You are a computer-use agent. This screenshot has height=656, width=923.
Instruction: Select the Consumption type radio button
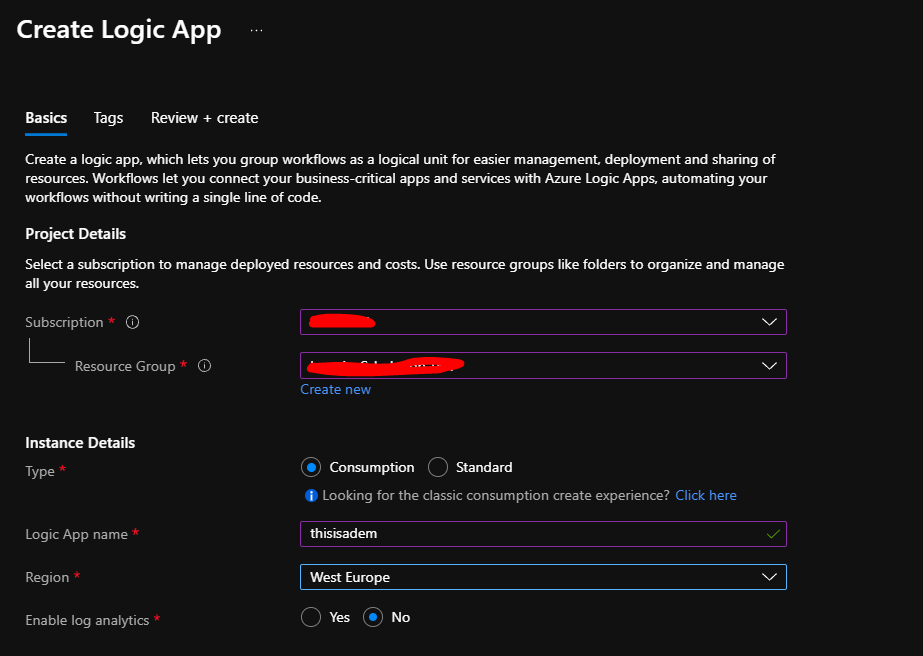[x=311, y=467]
